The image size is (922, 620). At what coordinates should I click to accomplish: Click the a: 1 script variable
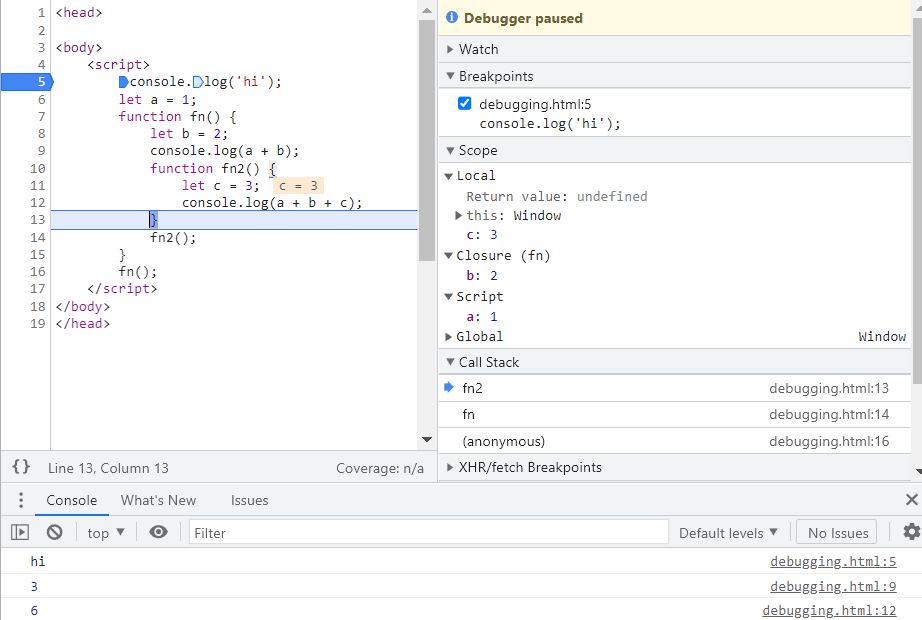click(x=482, y=316)
